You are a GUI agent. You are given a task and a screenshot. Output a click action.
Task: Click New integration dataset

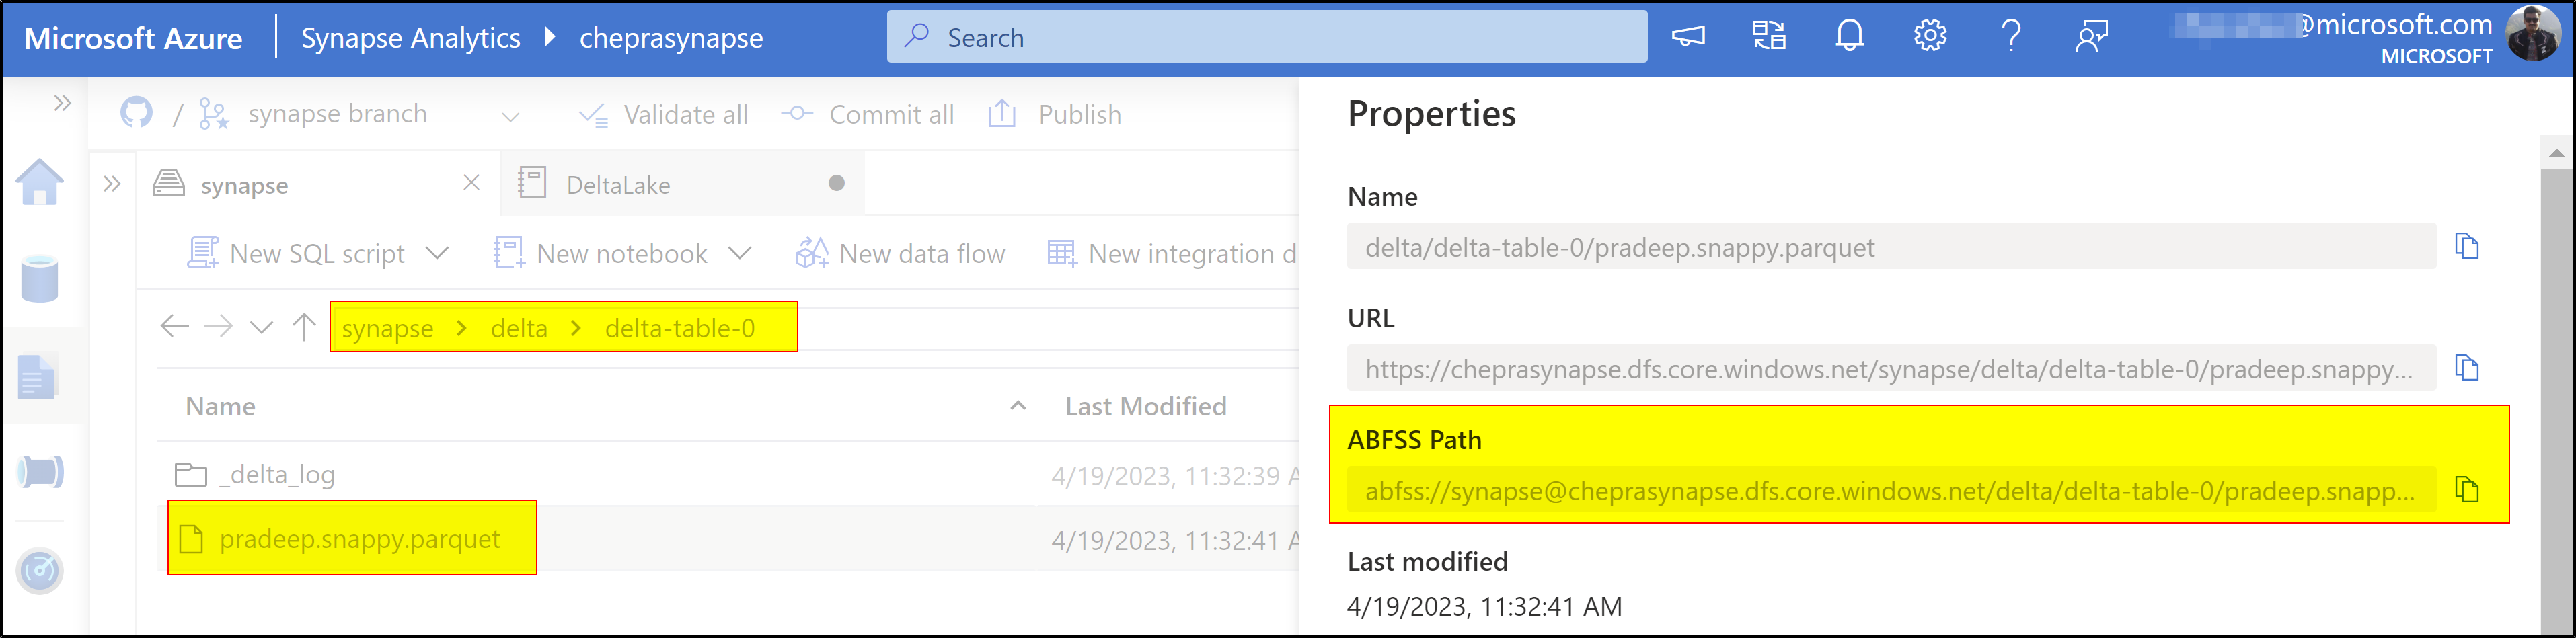coord(1172,254)
